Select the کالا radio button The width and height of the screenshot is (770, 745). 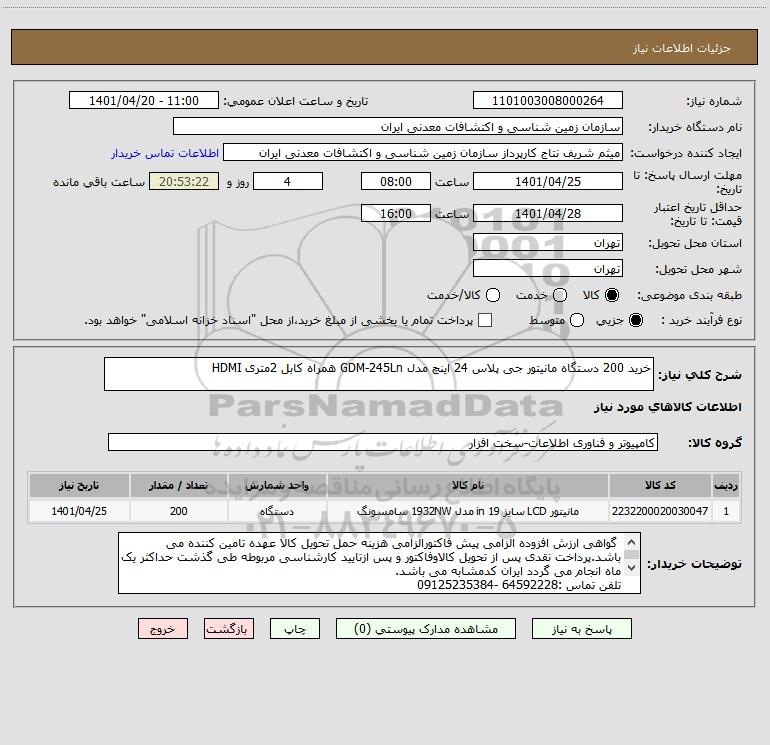612,295
